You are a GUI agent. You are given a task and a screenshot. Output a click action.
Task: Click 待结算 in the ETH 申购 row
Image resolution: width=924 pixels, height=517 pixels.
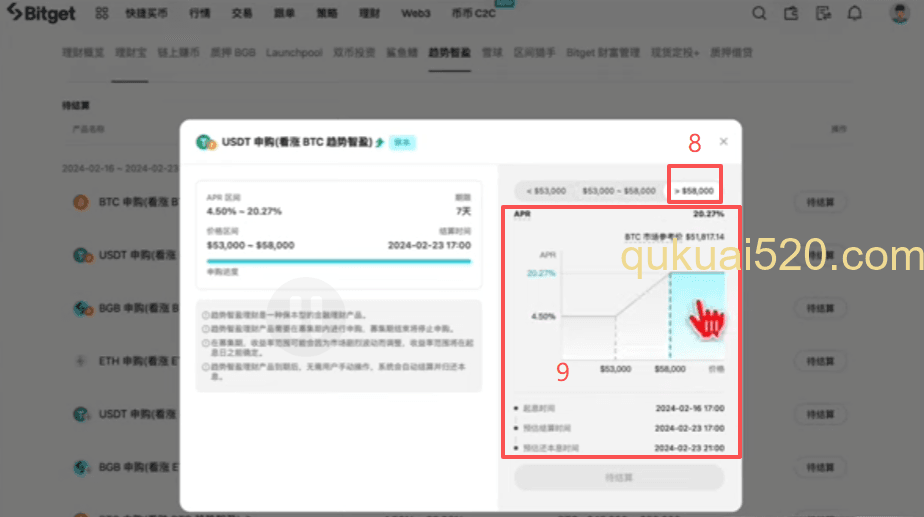820,361
